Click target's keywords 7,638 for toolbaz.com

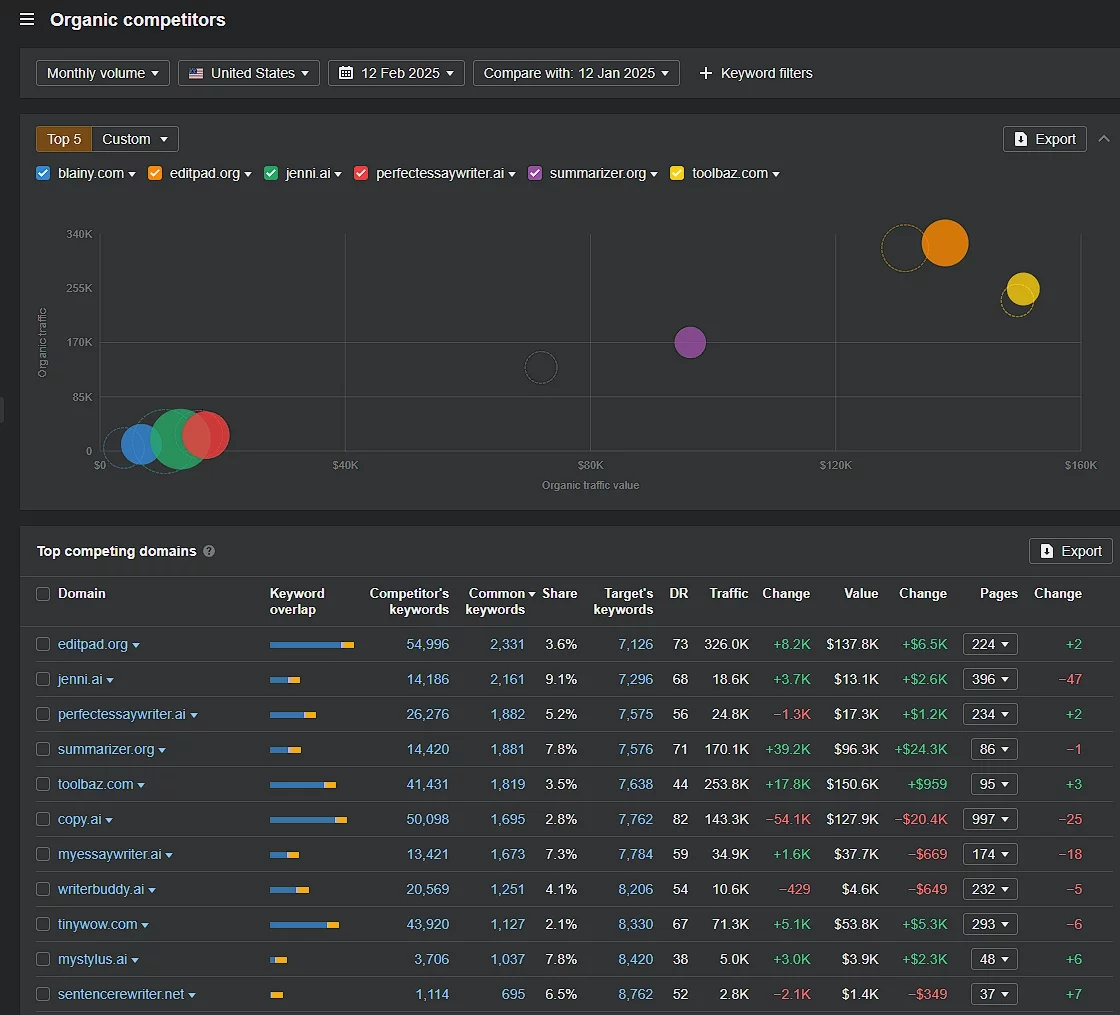point(636,784)
